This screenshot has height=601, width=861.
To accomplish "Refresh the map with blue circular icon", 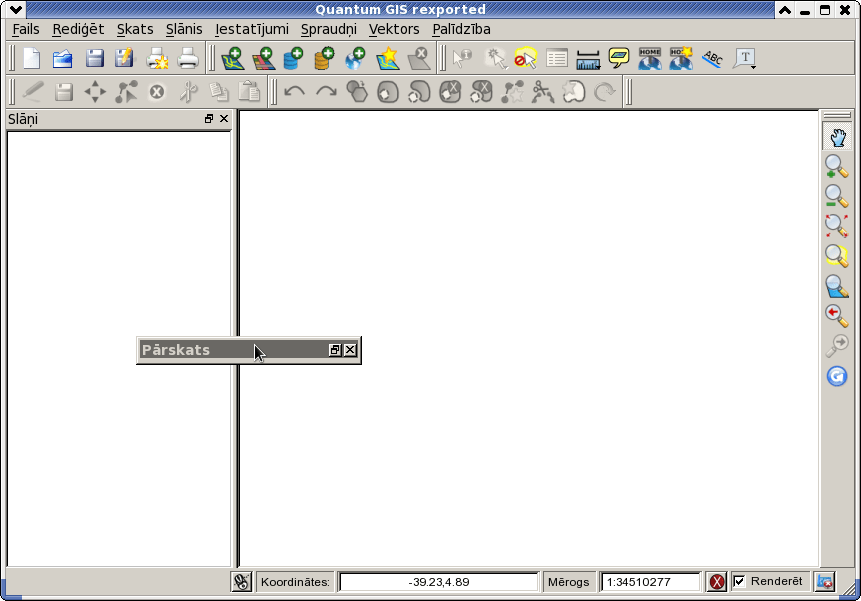I will 837,376.
